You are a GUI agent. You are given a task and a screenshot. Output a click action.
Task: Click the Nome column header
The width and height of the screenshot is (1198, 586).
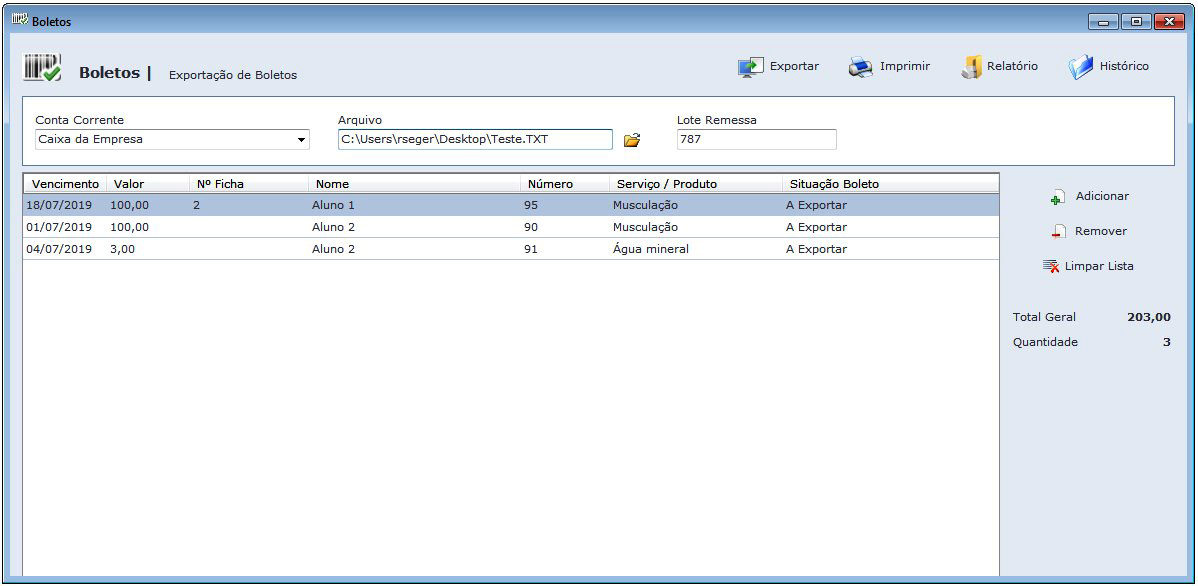415,184
